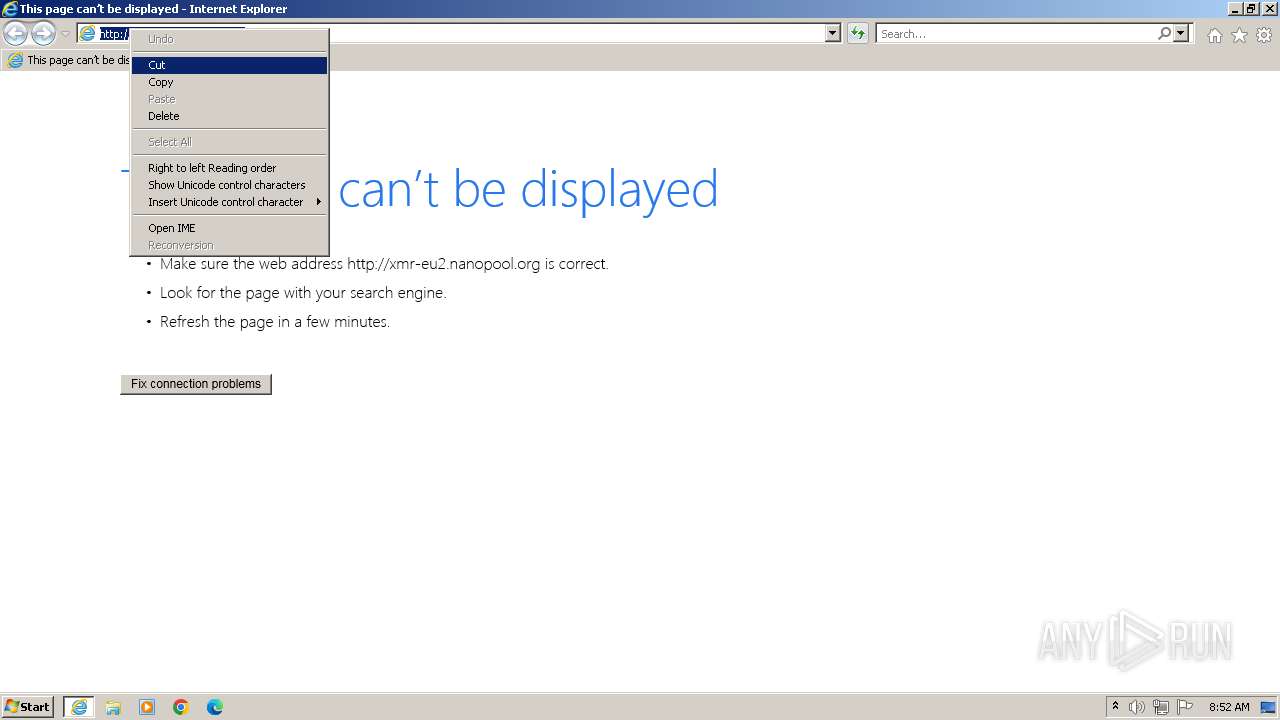The width and height of the screenshot is (1280, 720).
Task: Click the Refresh page icon
Action: [858, 34]
